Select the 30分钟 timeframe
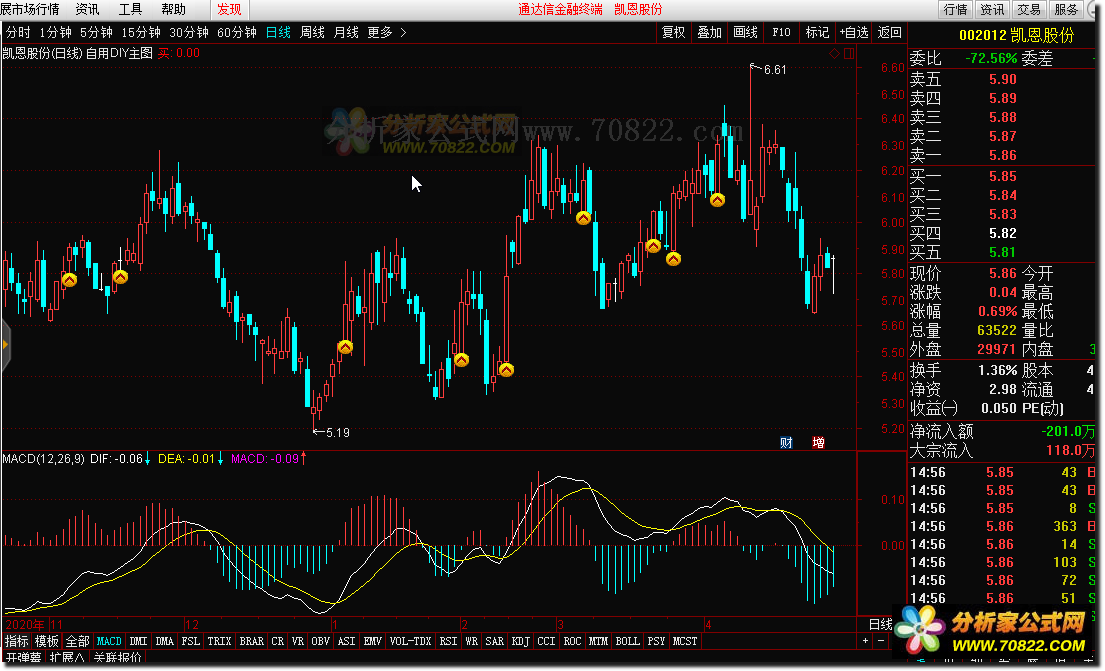This screenshot has height=671, width=1105. (x=189, y=32)
